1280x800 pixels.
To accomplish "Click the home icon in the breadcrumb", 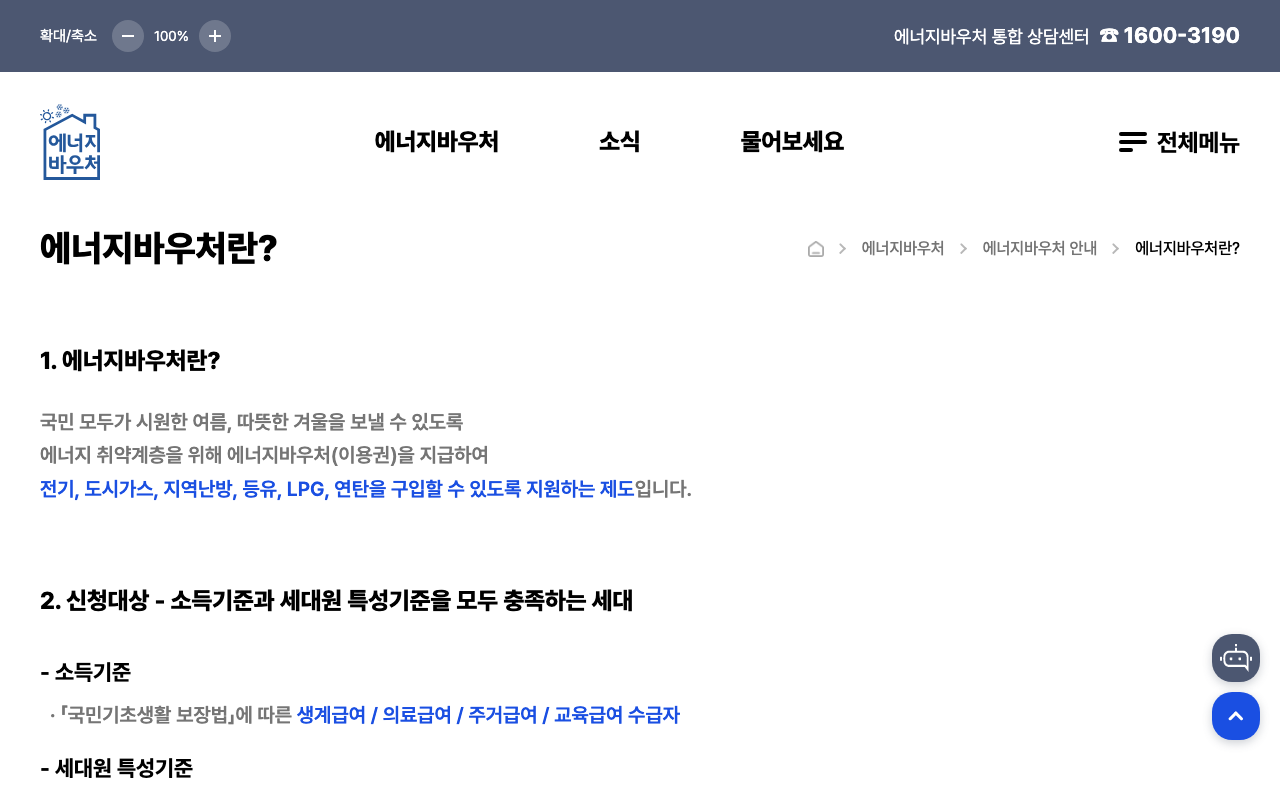I will [x=815, y=248].
